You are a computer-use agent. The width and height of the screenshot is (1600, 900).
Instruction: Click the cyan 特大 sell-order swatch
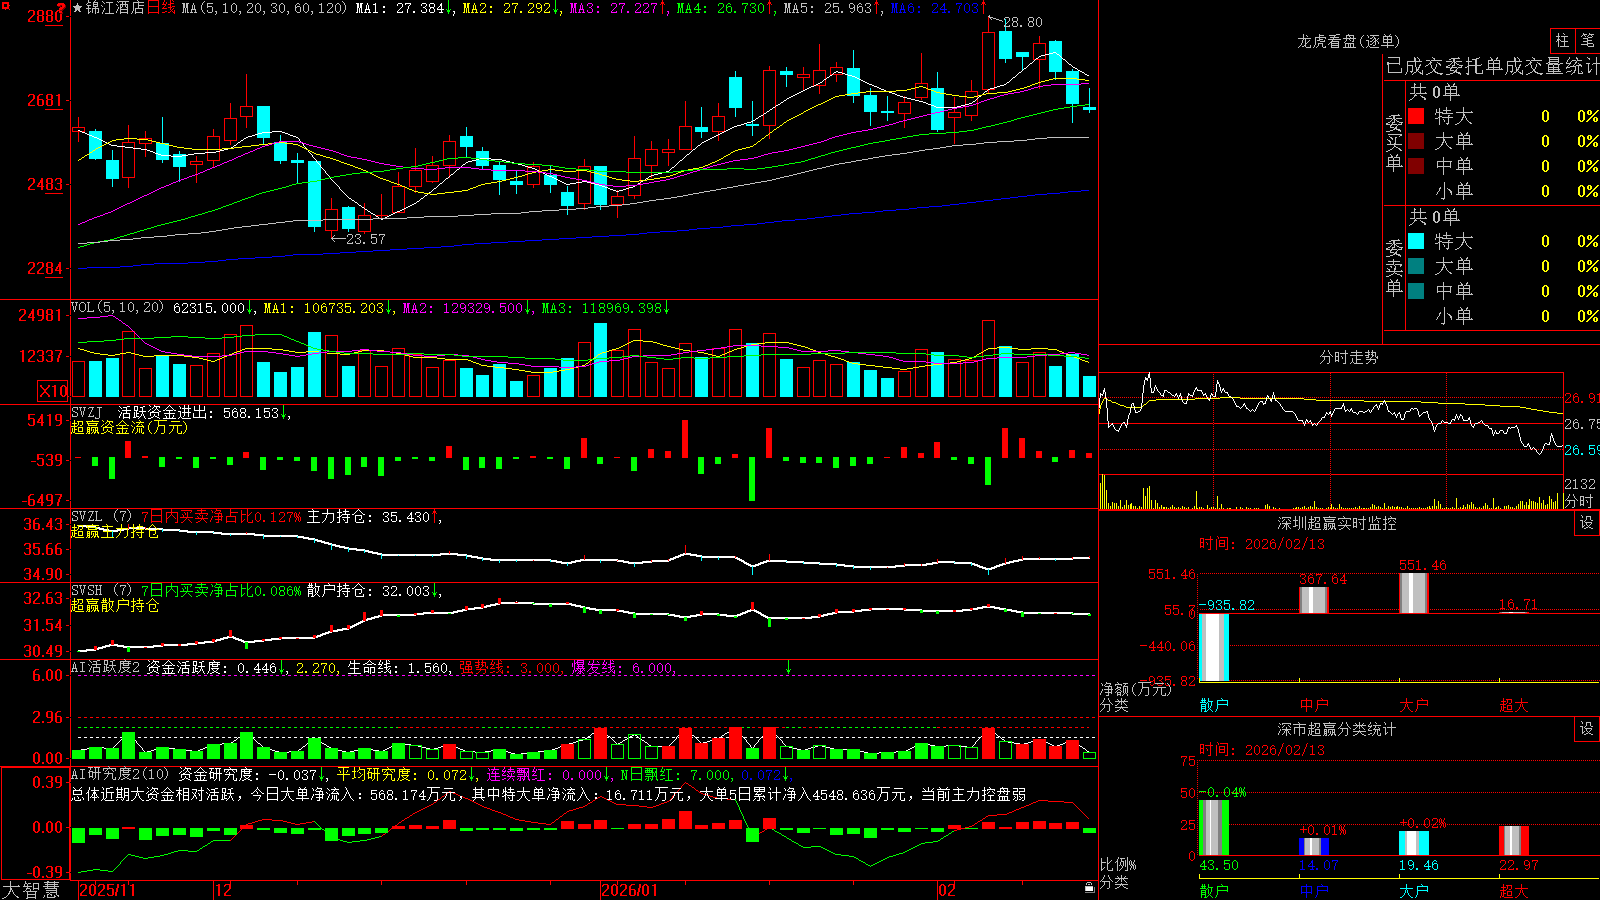1416,241
